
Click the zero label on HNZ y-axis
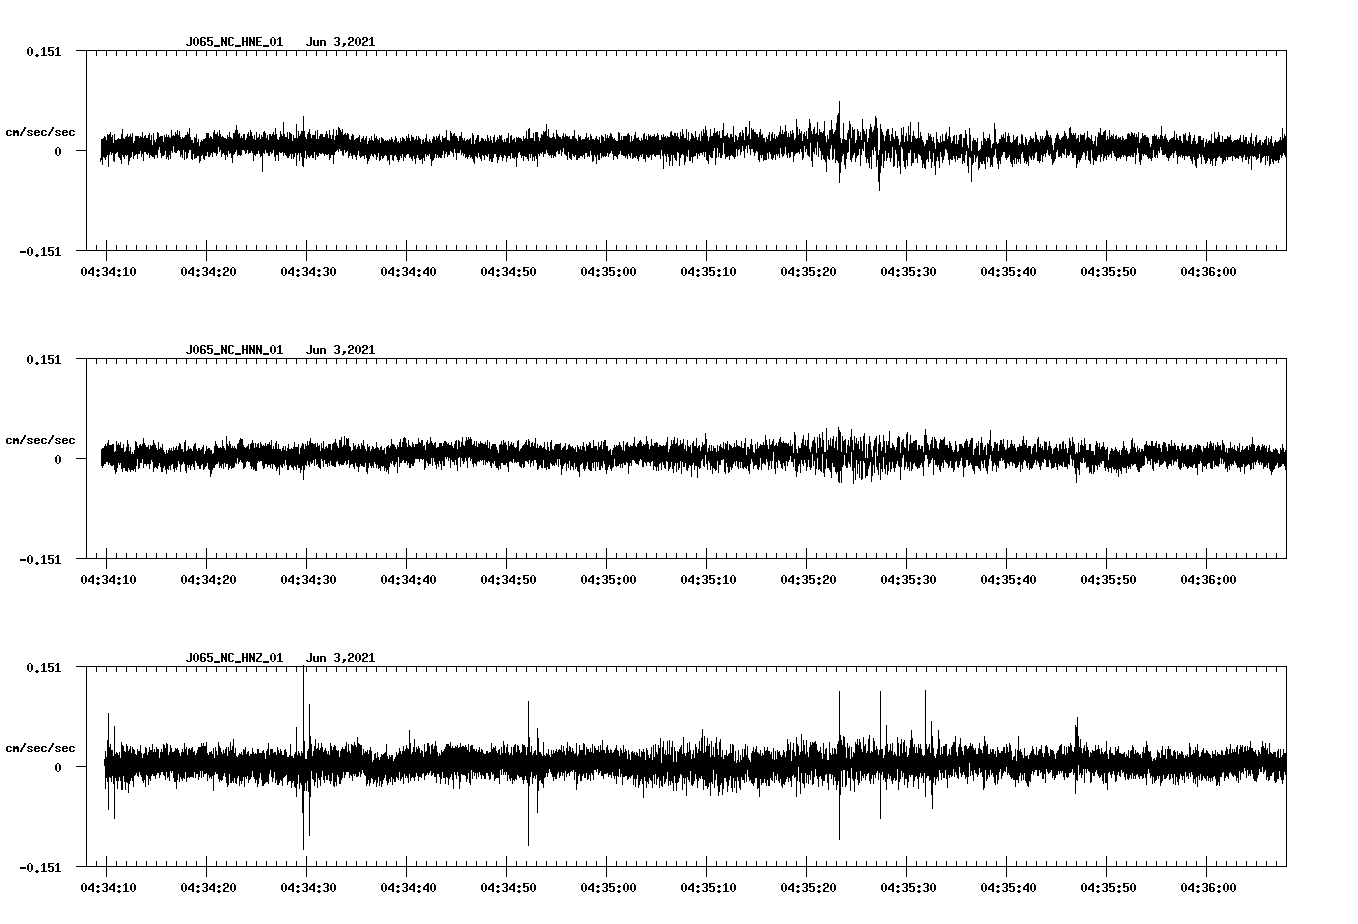click(x=58, y=768)
